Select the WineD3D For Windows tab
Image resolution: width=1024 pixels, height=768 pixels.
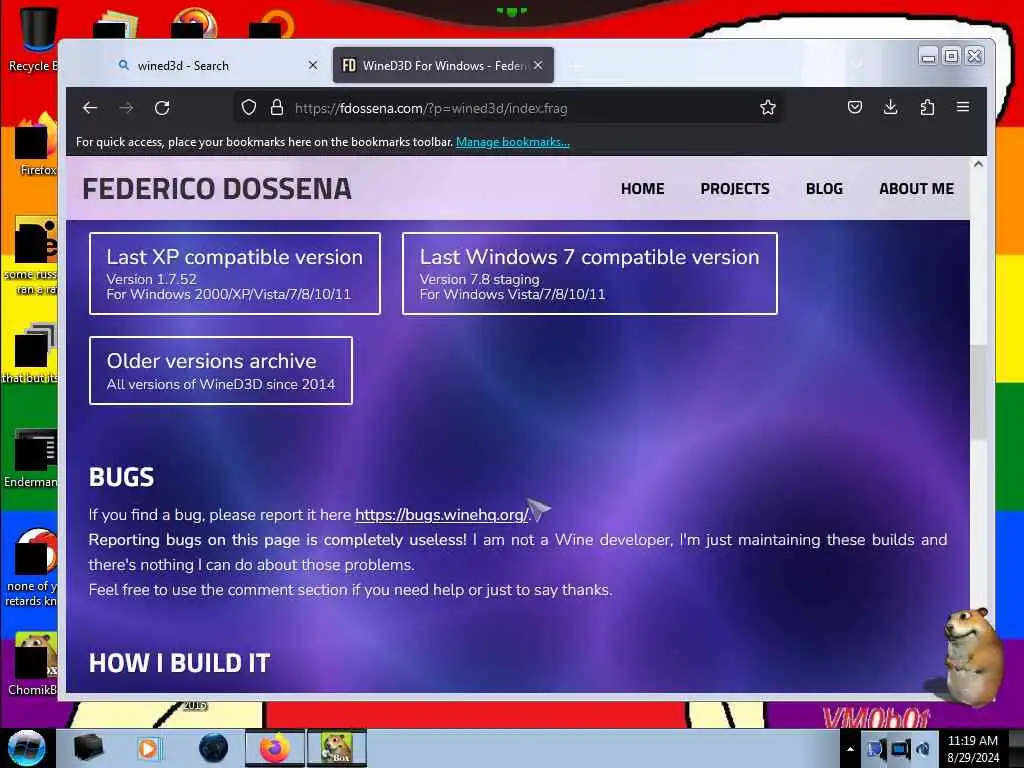pyautogui.click(x=443, y=65)
